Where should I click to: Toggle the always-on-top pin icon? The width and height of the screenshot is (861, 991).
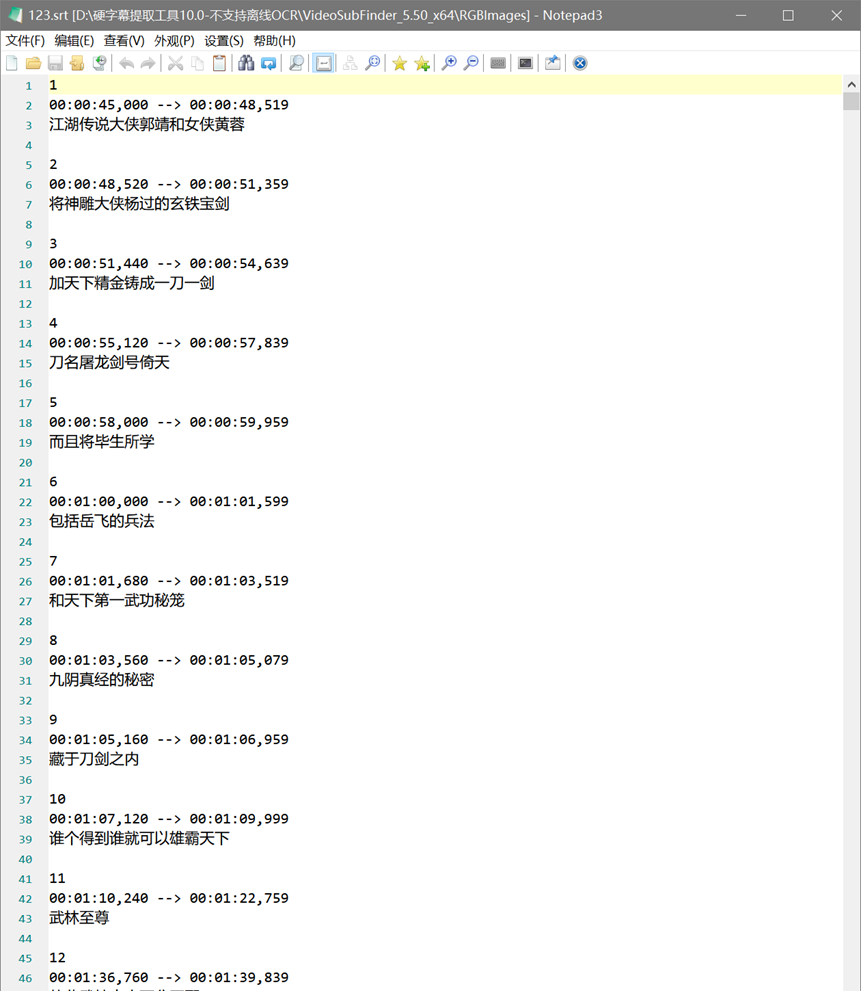click(553, 63)
